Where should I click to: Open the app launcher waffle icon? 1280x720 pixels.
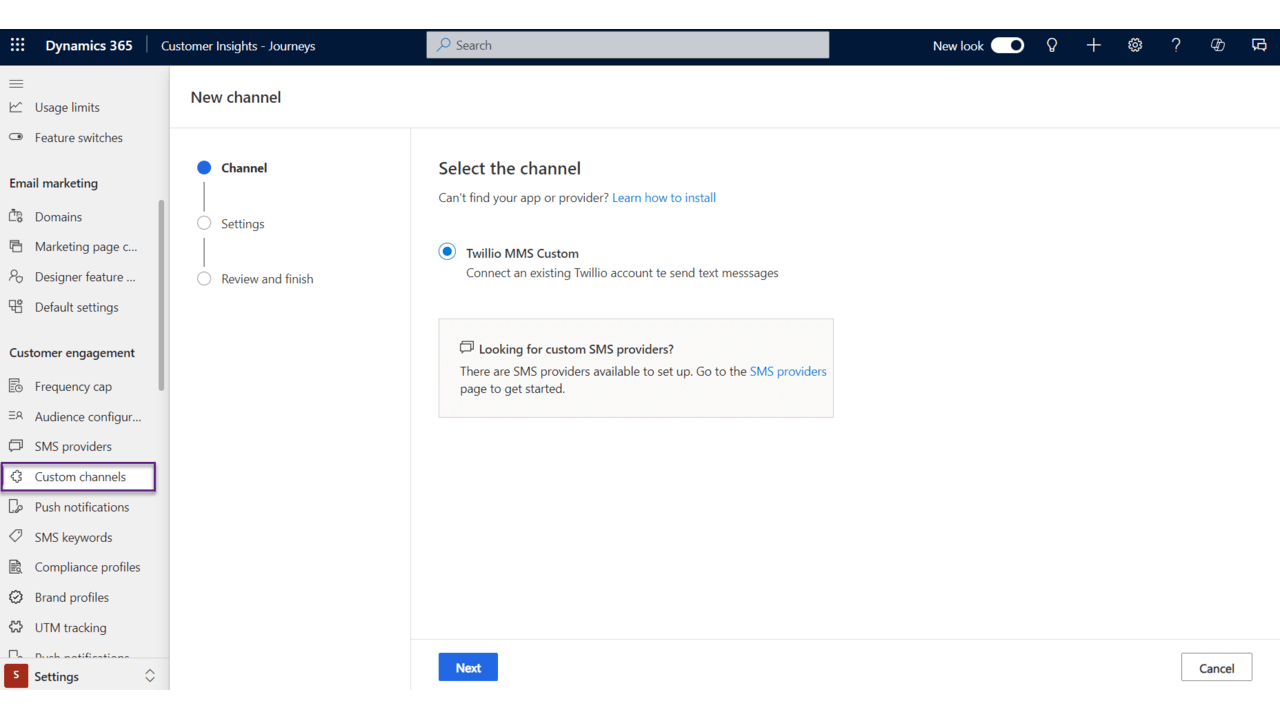[x=17, y=45]
